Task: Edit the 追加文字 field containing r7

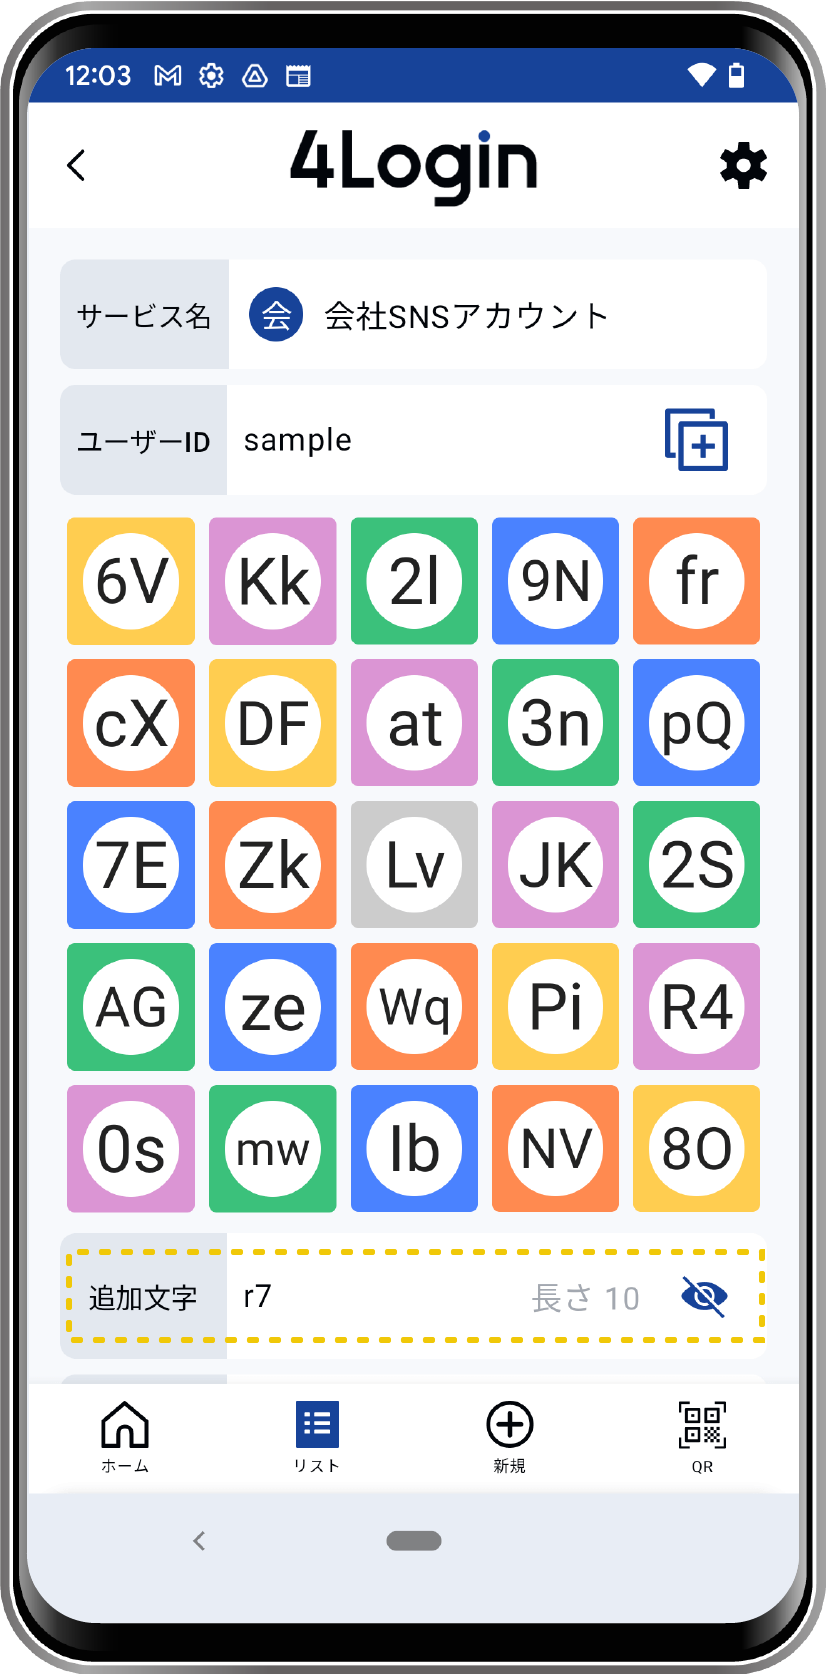Action: tap(380, 1297)
